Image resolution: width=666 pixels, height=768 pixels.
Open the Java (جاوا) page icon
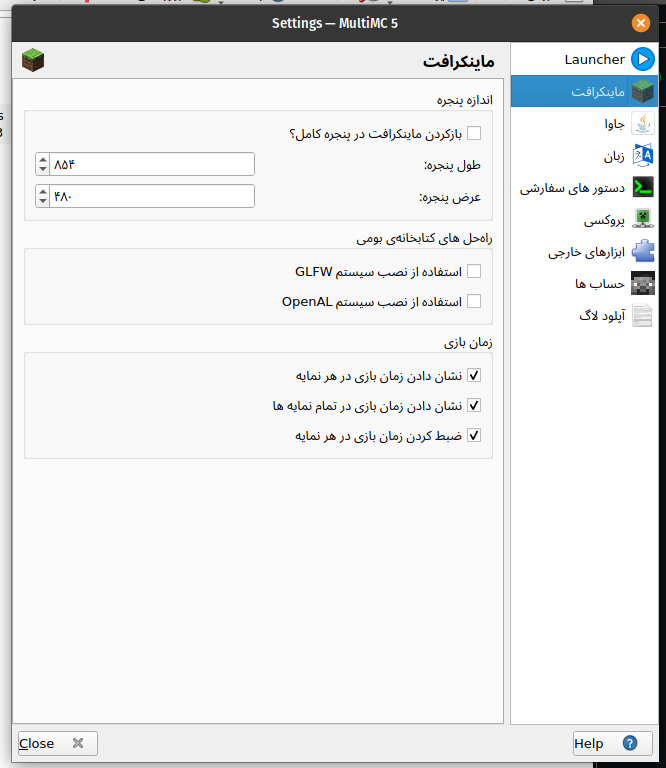tap(642, 123)
